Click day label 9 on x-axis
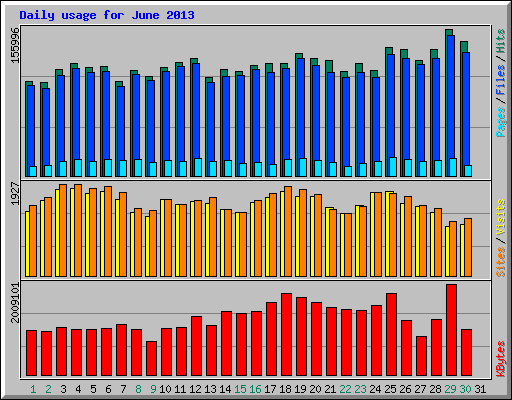Image resolution: width=512 pixels, height=400 pixels. pyautogui.click(x=153, y=389)
